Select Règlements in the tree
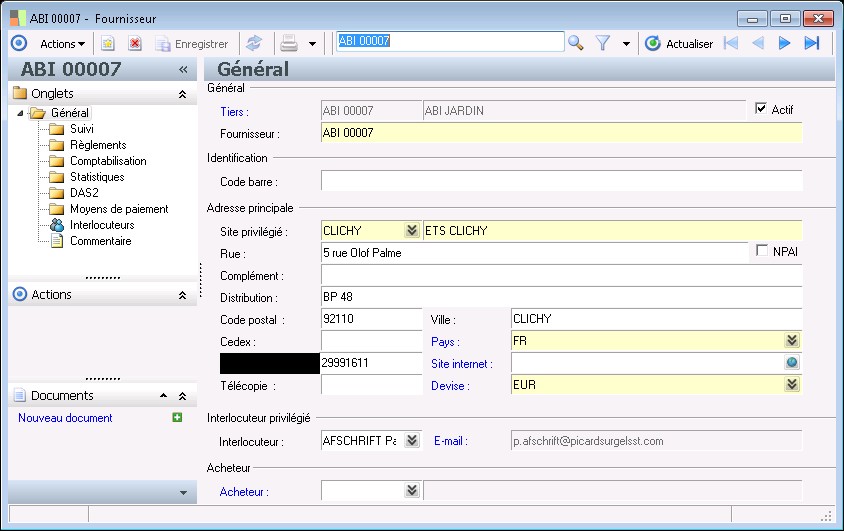 click(97, 145)
